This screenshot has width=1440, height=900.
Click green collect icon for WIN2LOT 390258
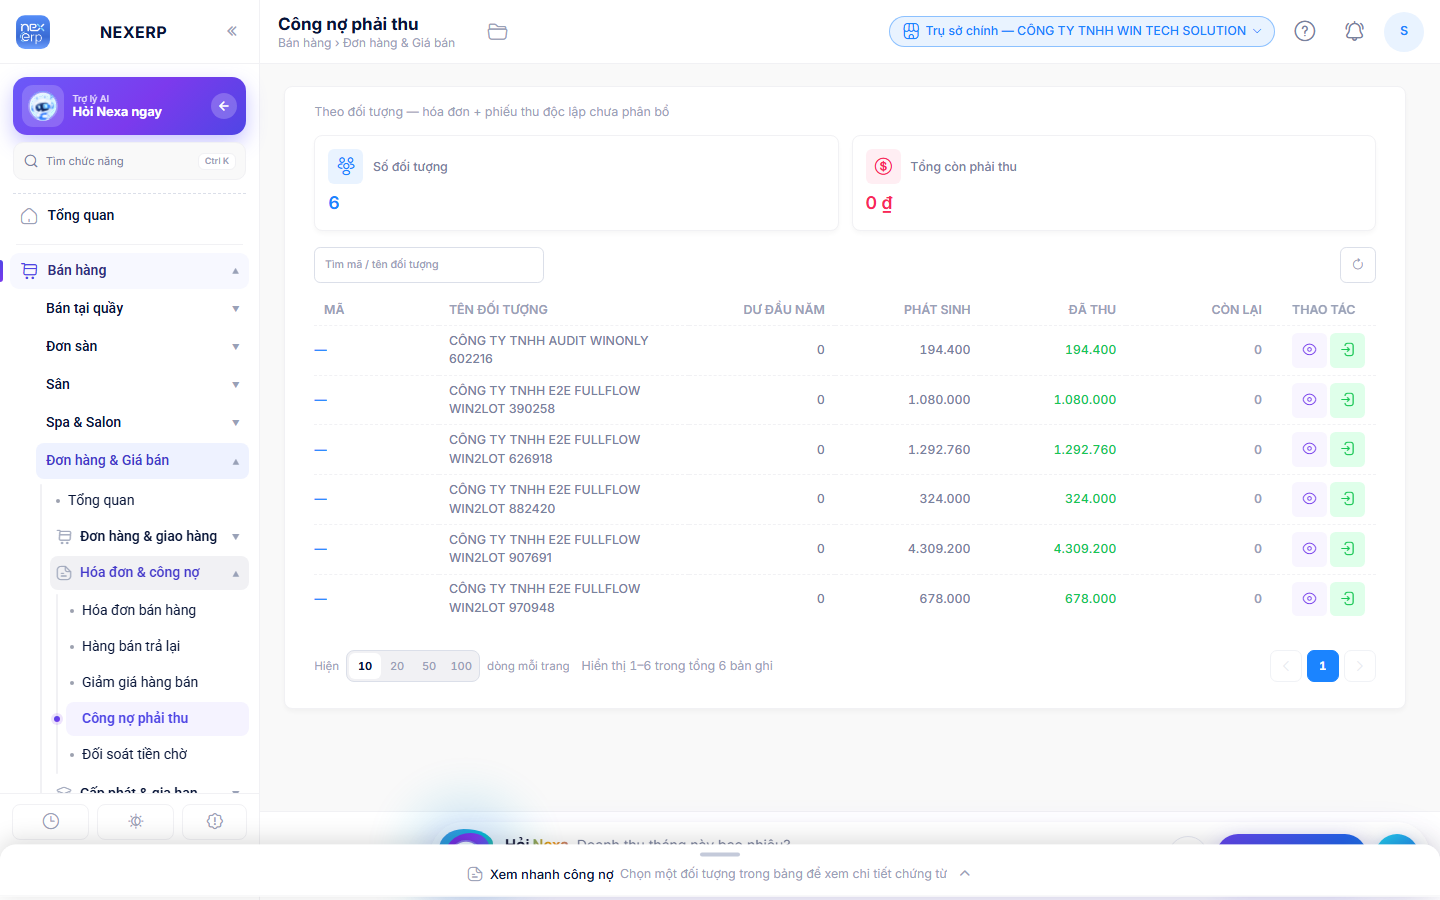tap(1348, 400)
